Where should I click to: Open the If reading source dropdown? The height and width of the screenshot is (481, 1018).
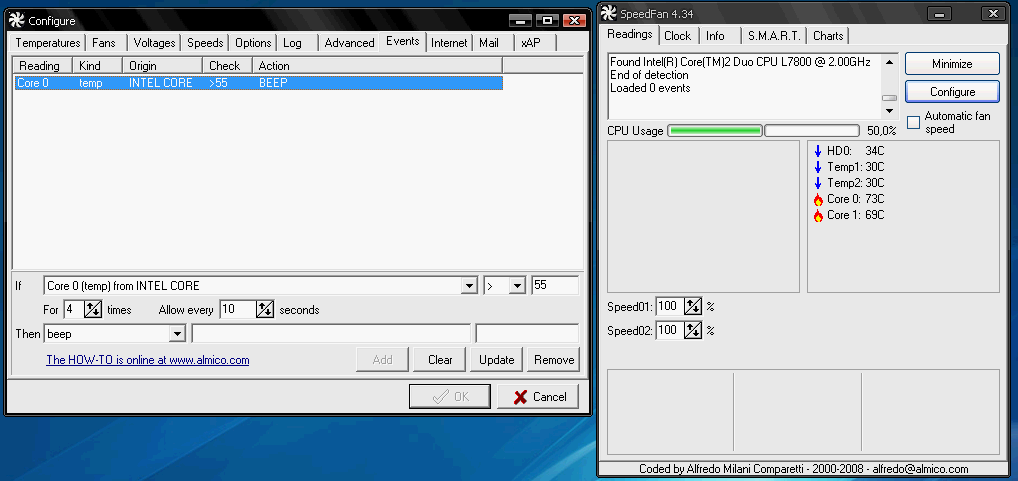click(x=469, y=286)
